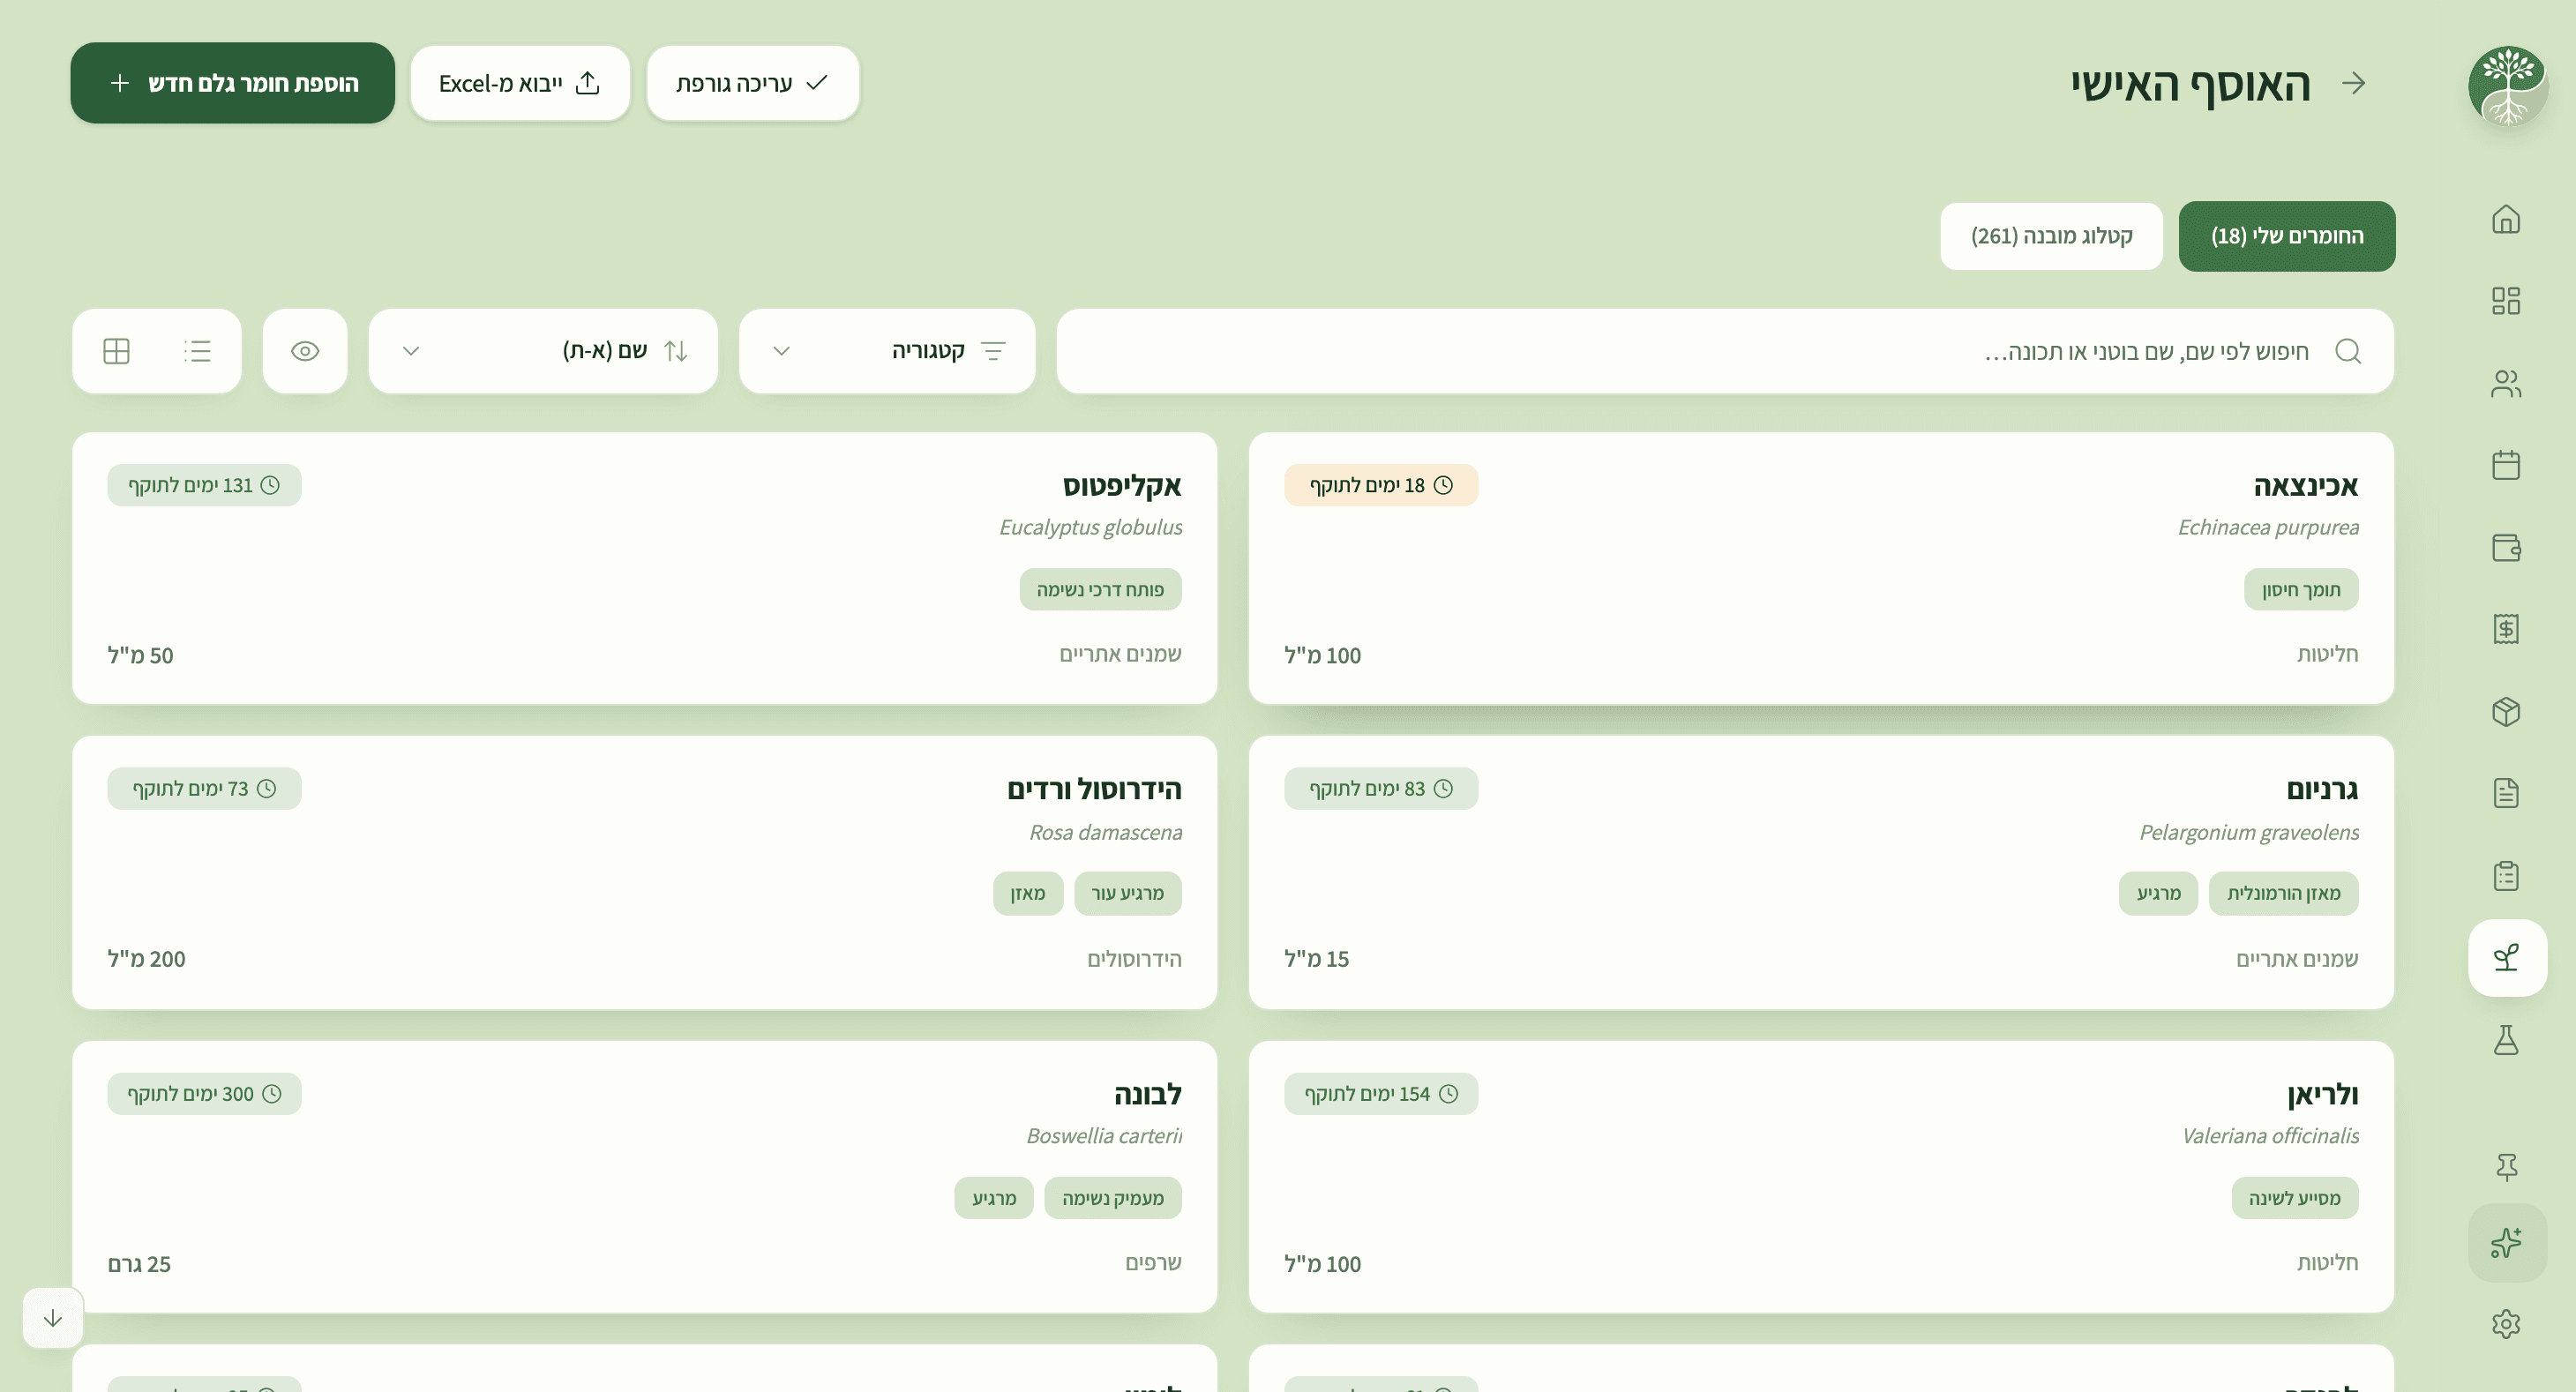Open the home page from sidebar
This screenshot has width=2576, height=1392.
tap(2505, 219)
